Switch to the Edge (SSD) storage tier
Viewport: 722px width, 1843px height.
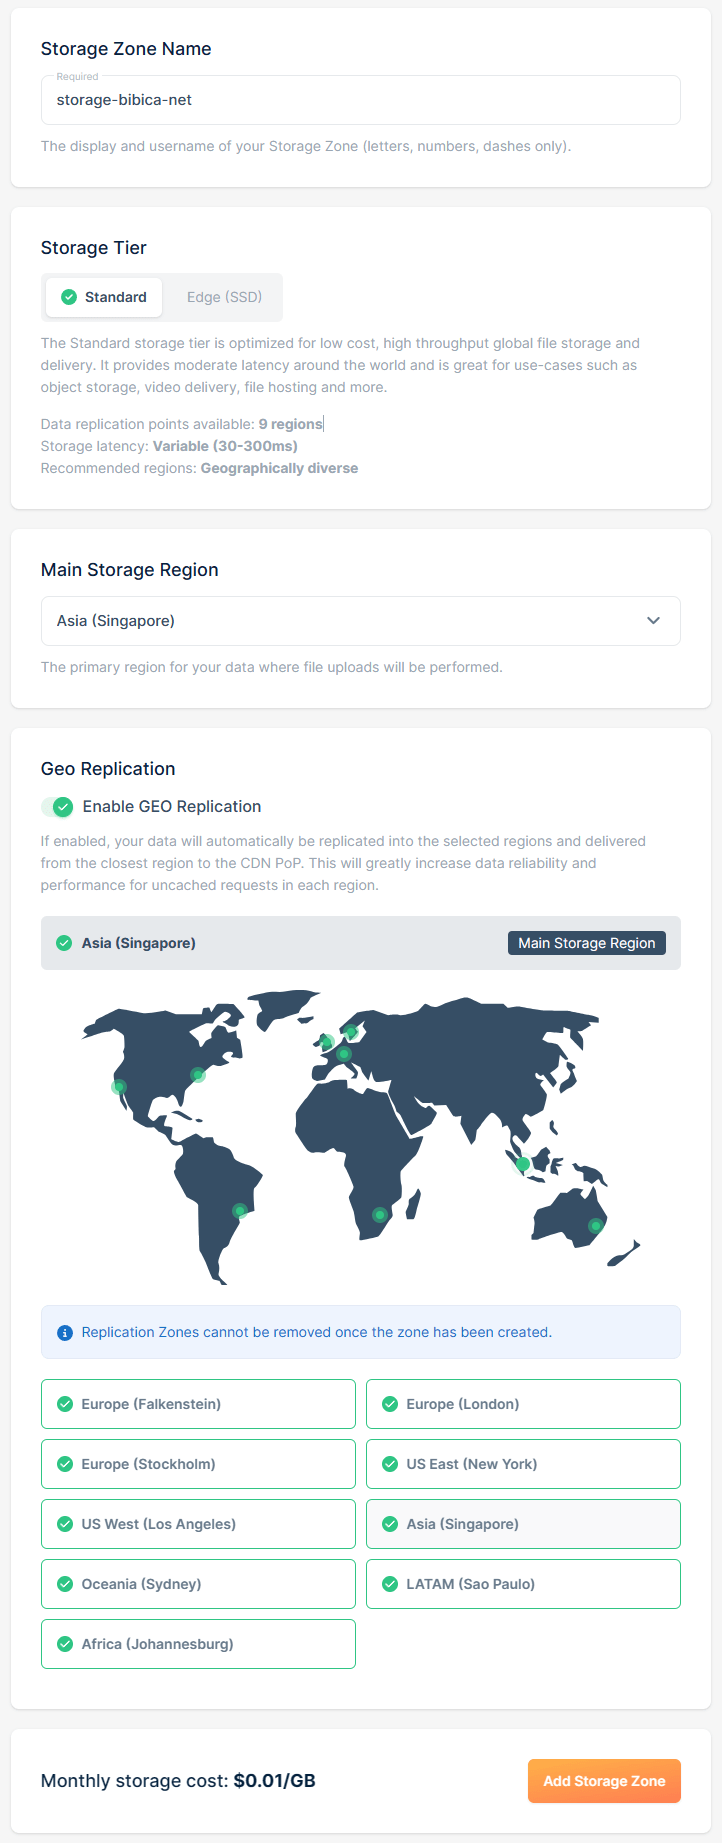tap(224, 297)
